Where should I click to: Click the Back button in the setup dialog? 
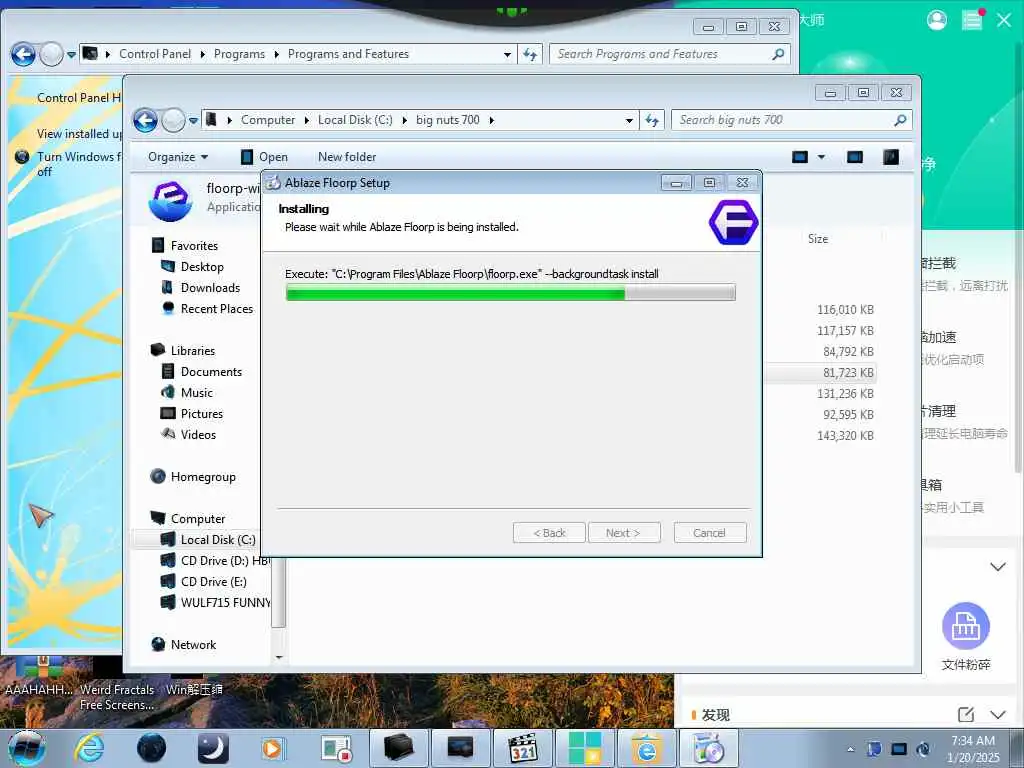point(549,533)
